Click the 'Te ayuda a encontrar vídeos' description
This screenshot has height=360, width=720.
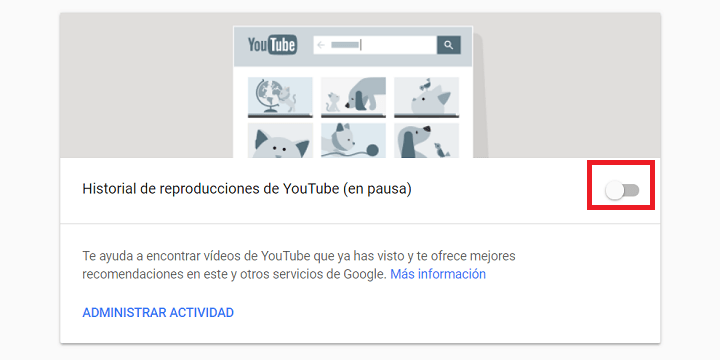click(299, 265)
